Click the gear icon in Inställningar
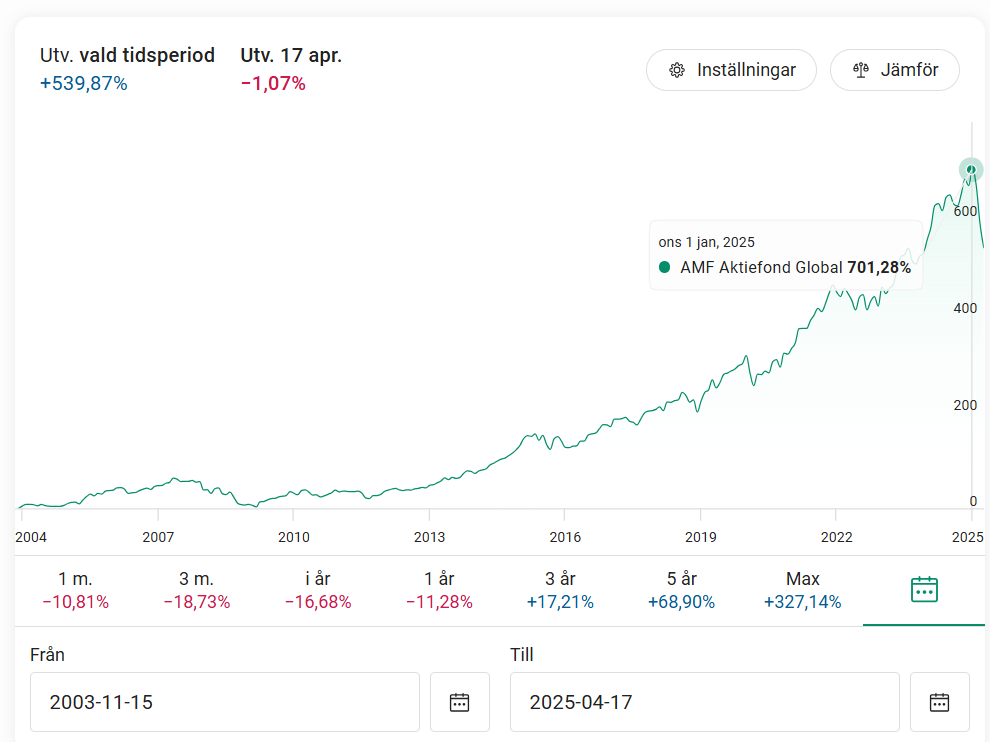 pyautogui.click(x=677, y=70)
